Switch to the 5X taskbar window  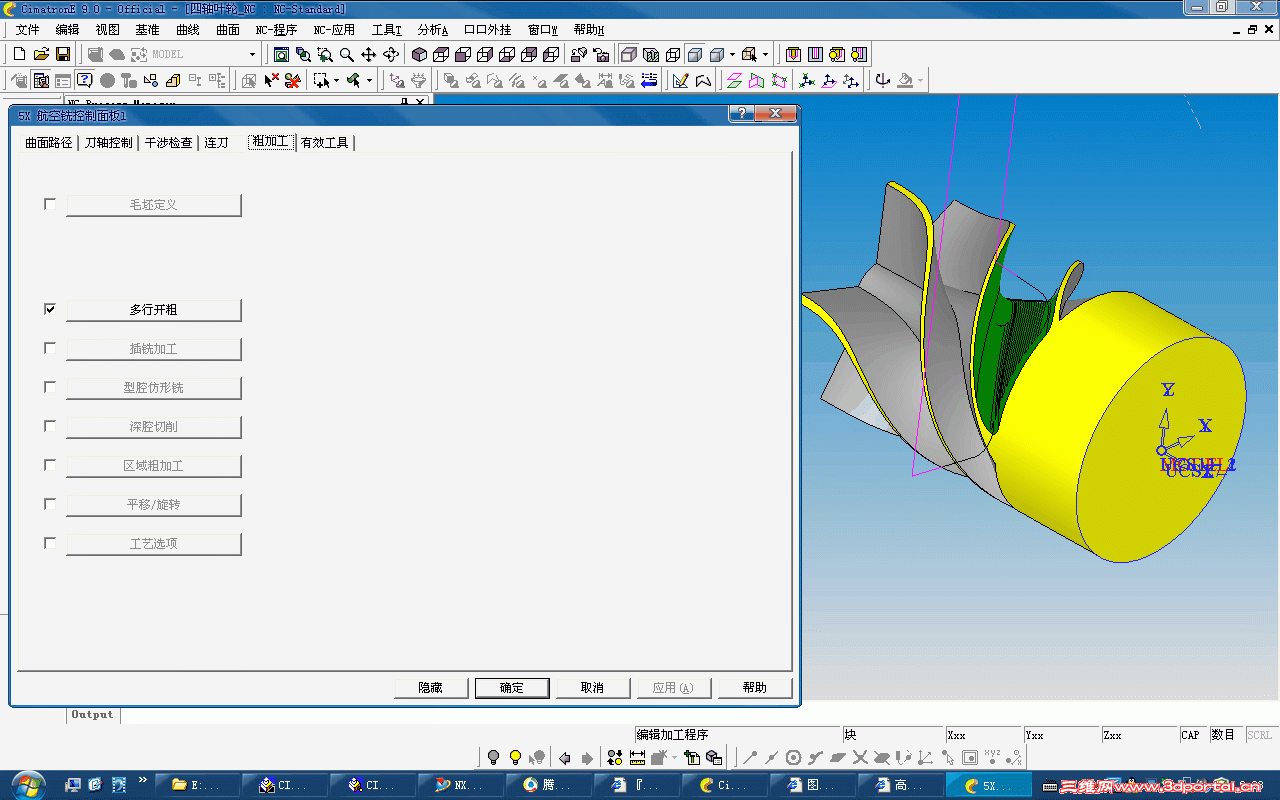click(989, 785)
